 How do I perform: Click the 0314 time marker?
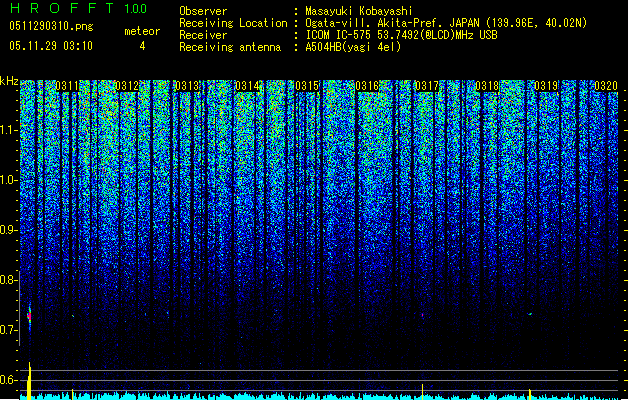[x=247, y=86]
